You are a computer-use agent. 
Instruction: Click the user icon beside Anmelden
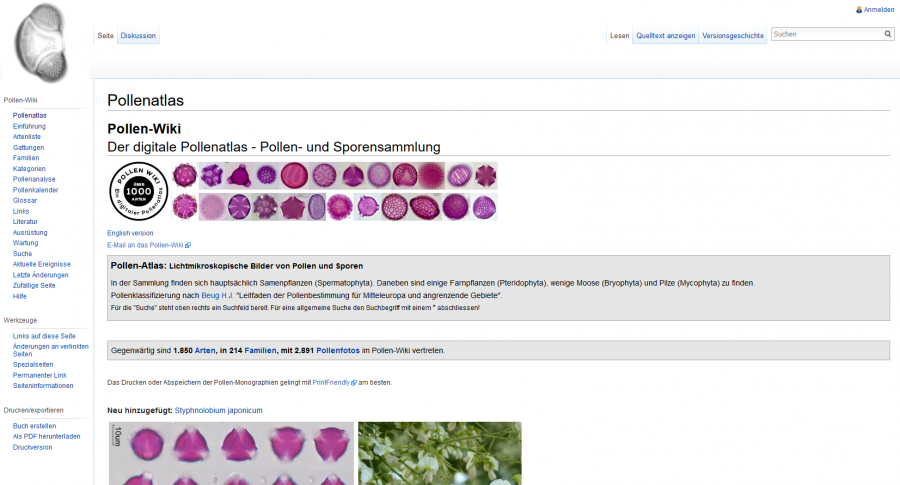click(x=859, y=10)
